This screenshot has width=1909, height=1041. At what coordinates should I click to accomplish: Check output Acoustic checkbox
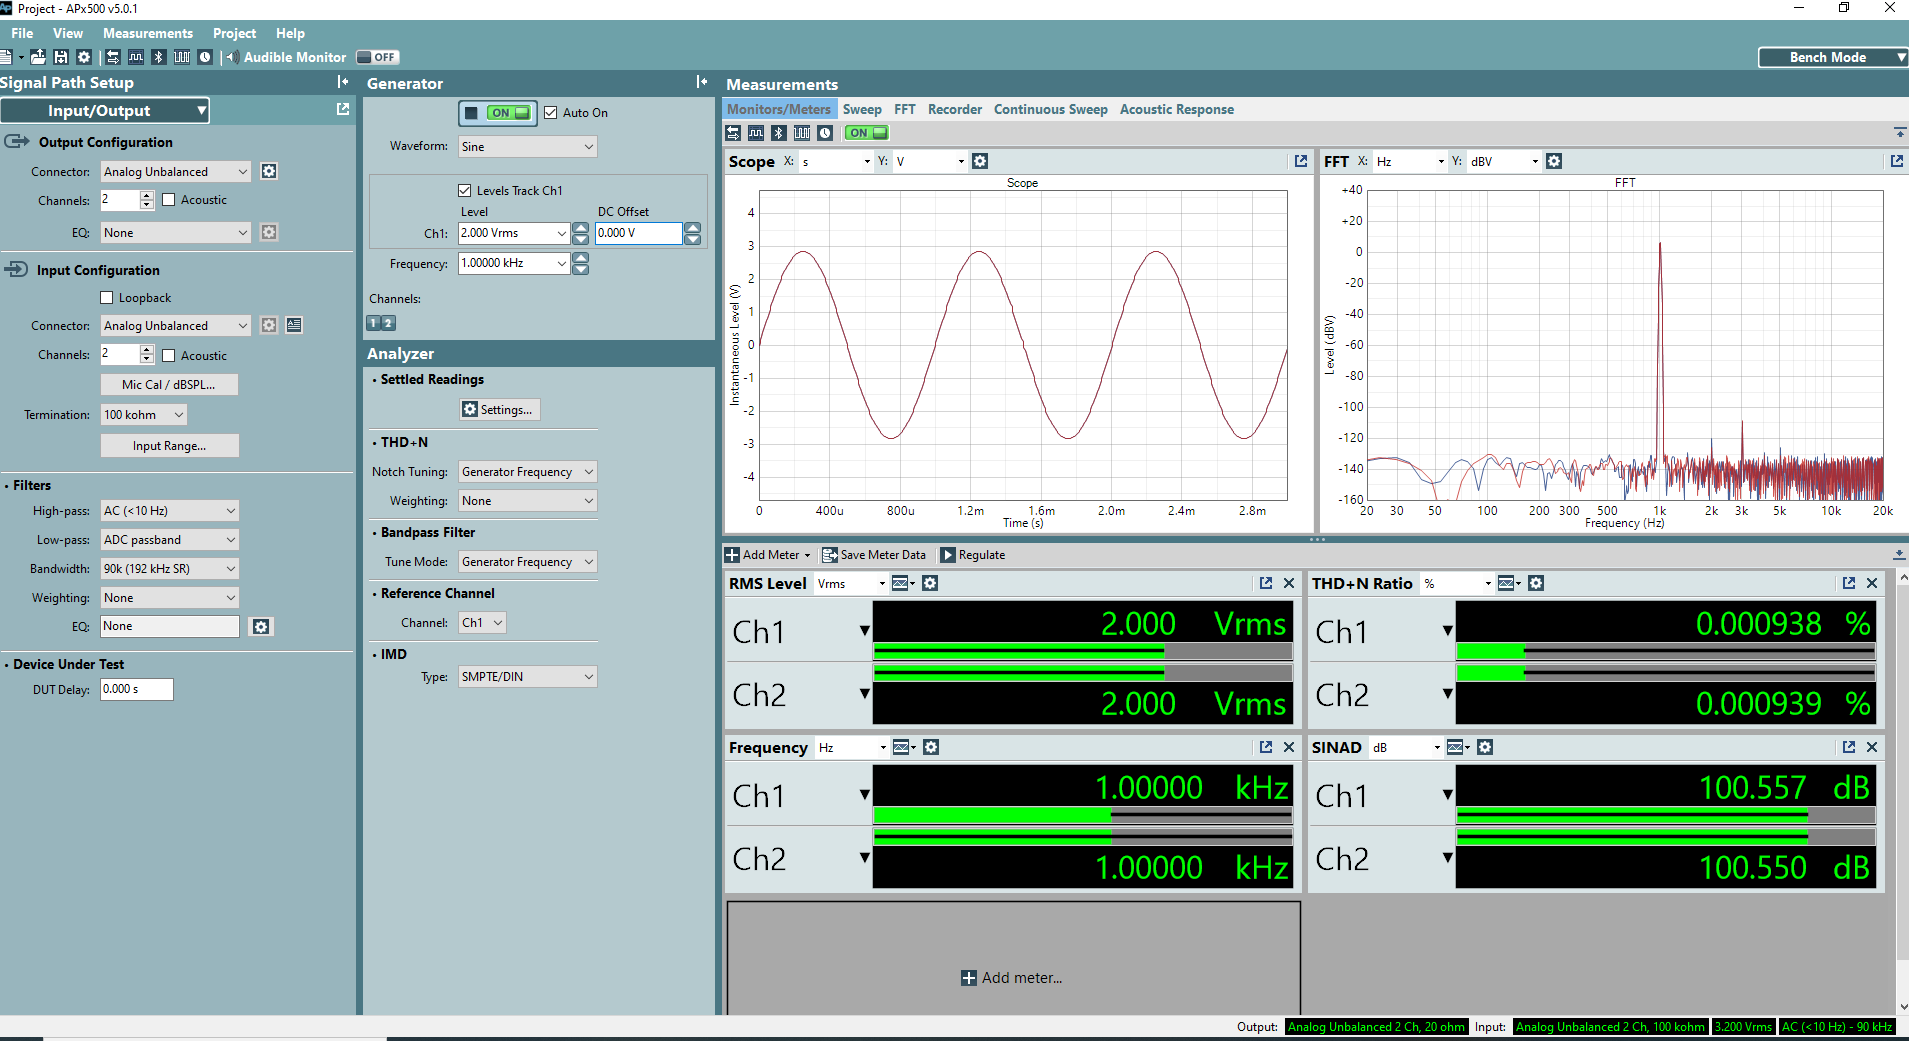point(169,200)
